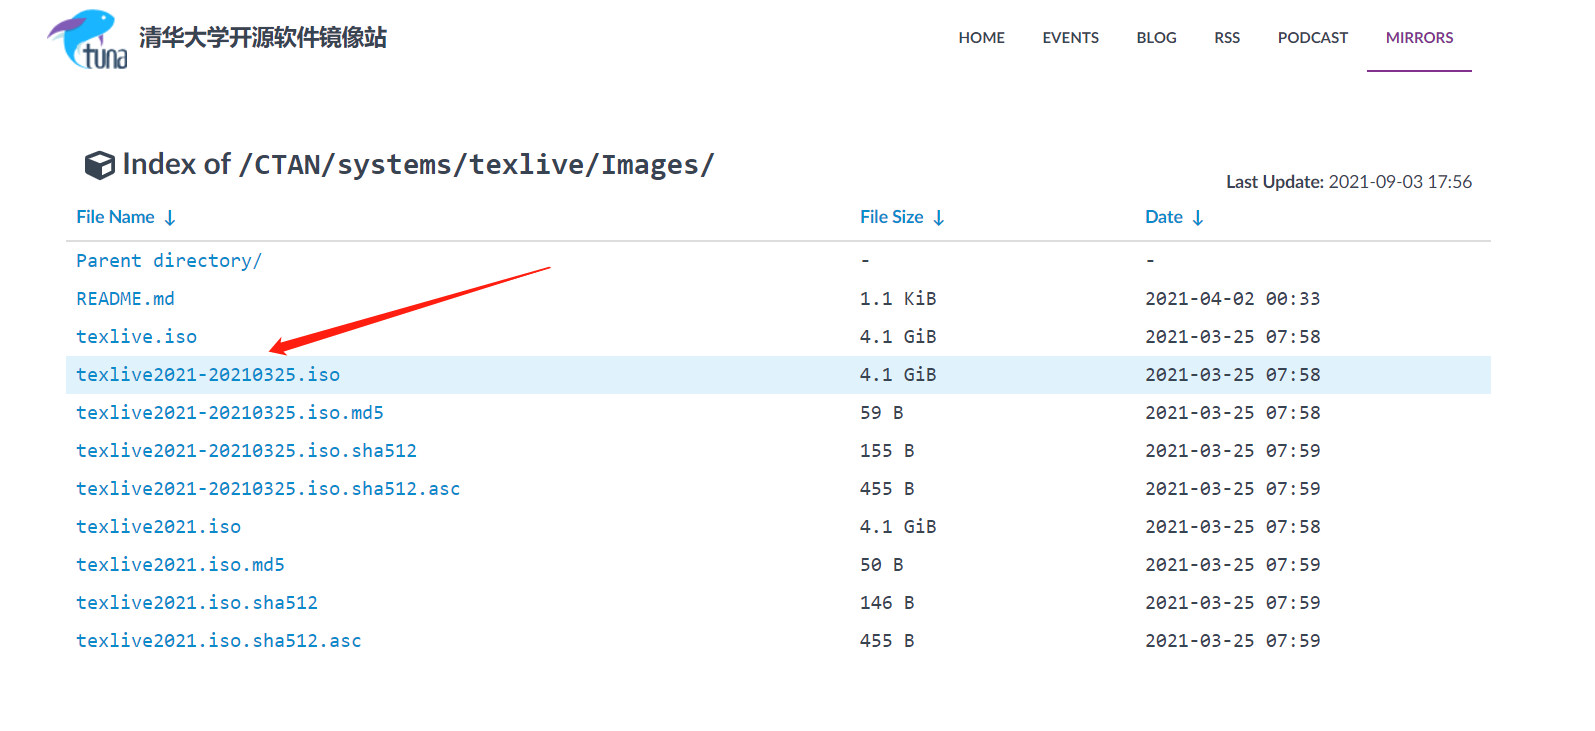
Task: Click the sort arrow next to Date
Action: tap(1198, 218)
